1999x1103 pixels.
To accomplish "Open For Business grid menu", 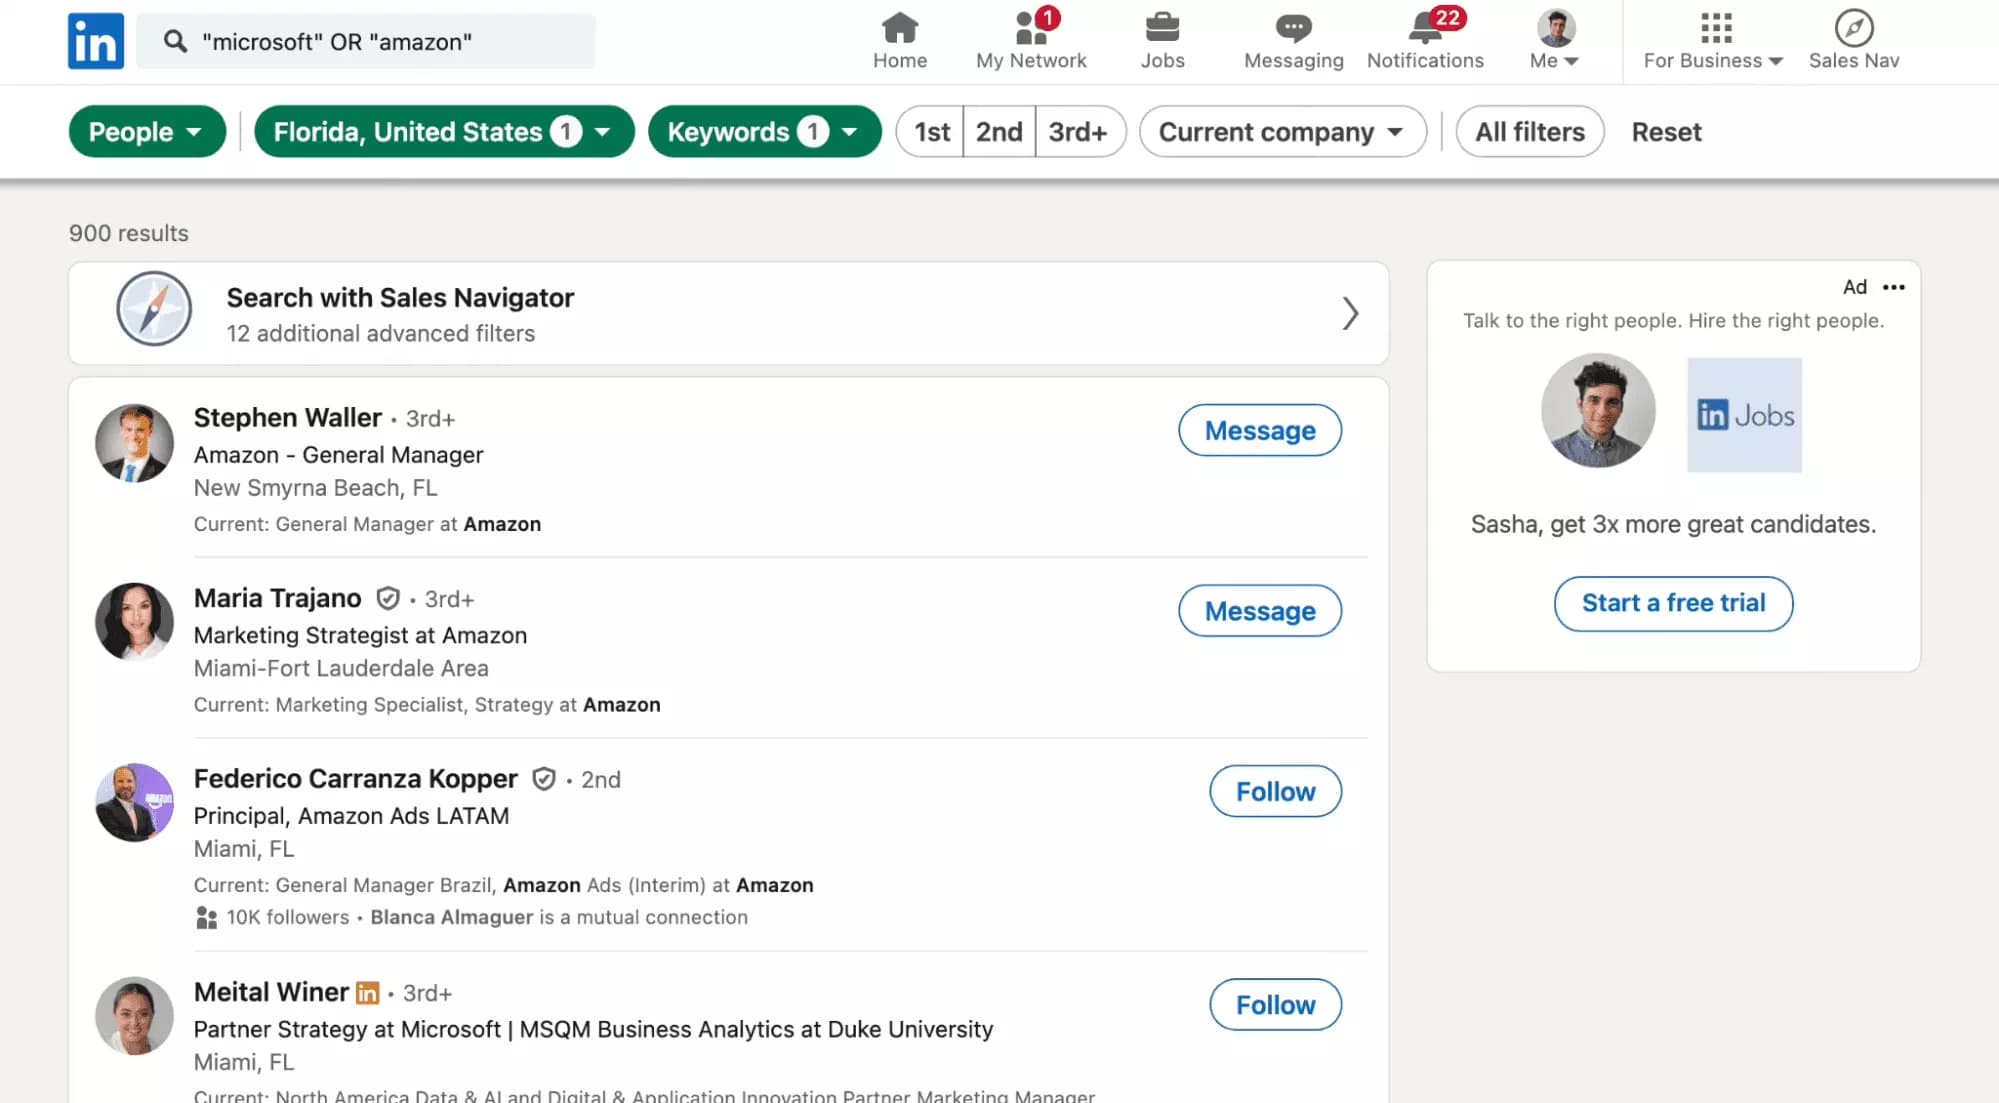I will pyautogui.click(x=1713, y=41).
